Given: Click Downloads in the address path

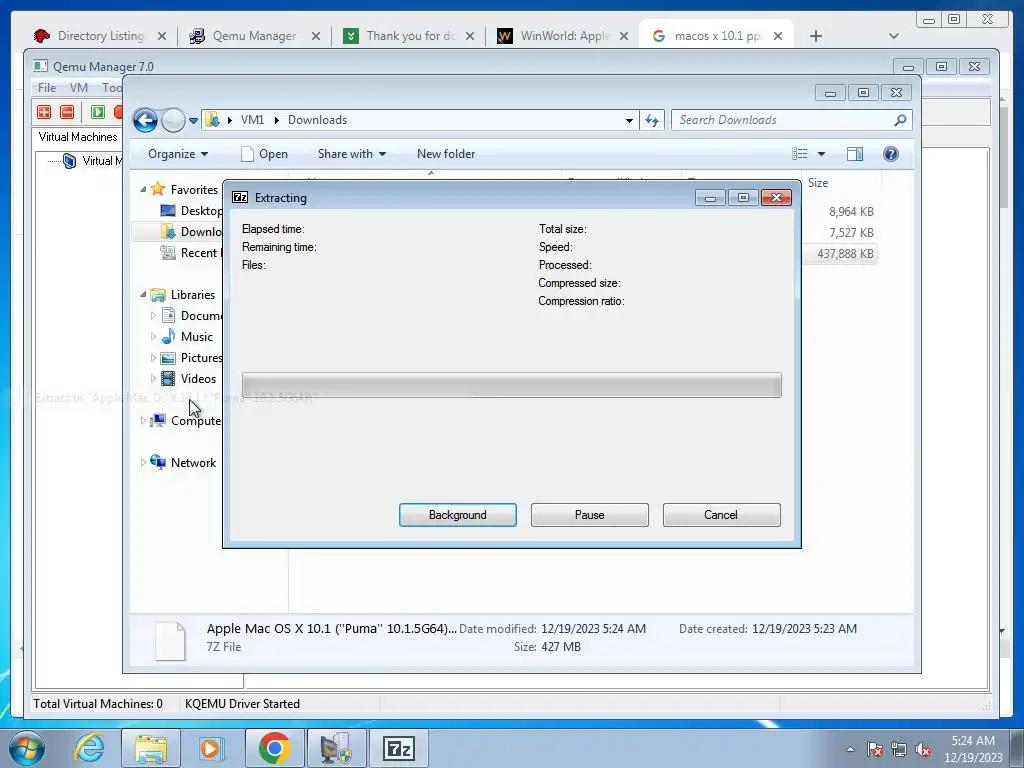Looking at the screenshot, I should [x=317, y=120].
